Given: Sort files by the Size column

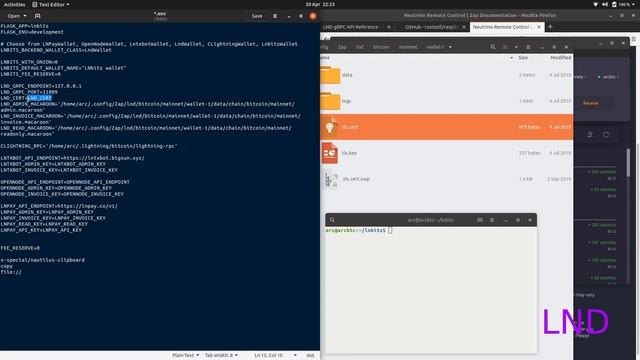Looking at the screenshot, I should [523, 58].
